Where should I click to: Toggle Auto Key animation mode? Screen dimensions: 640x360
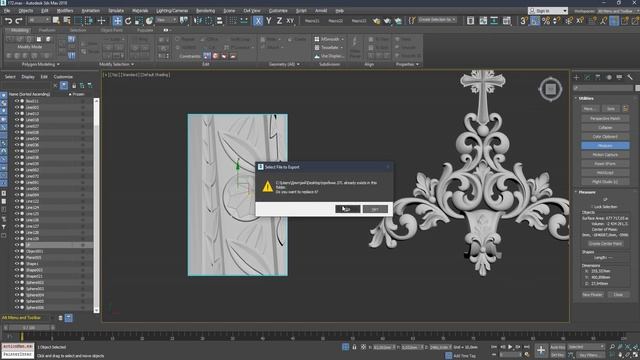[x=558, y=347]
